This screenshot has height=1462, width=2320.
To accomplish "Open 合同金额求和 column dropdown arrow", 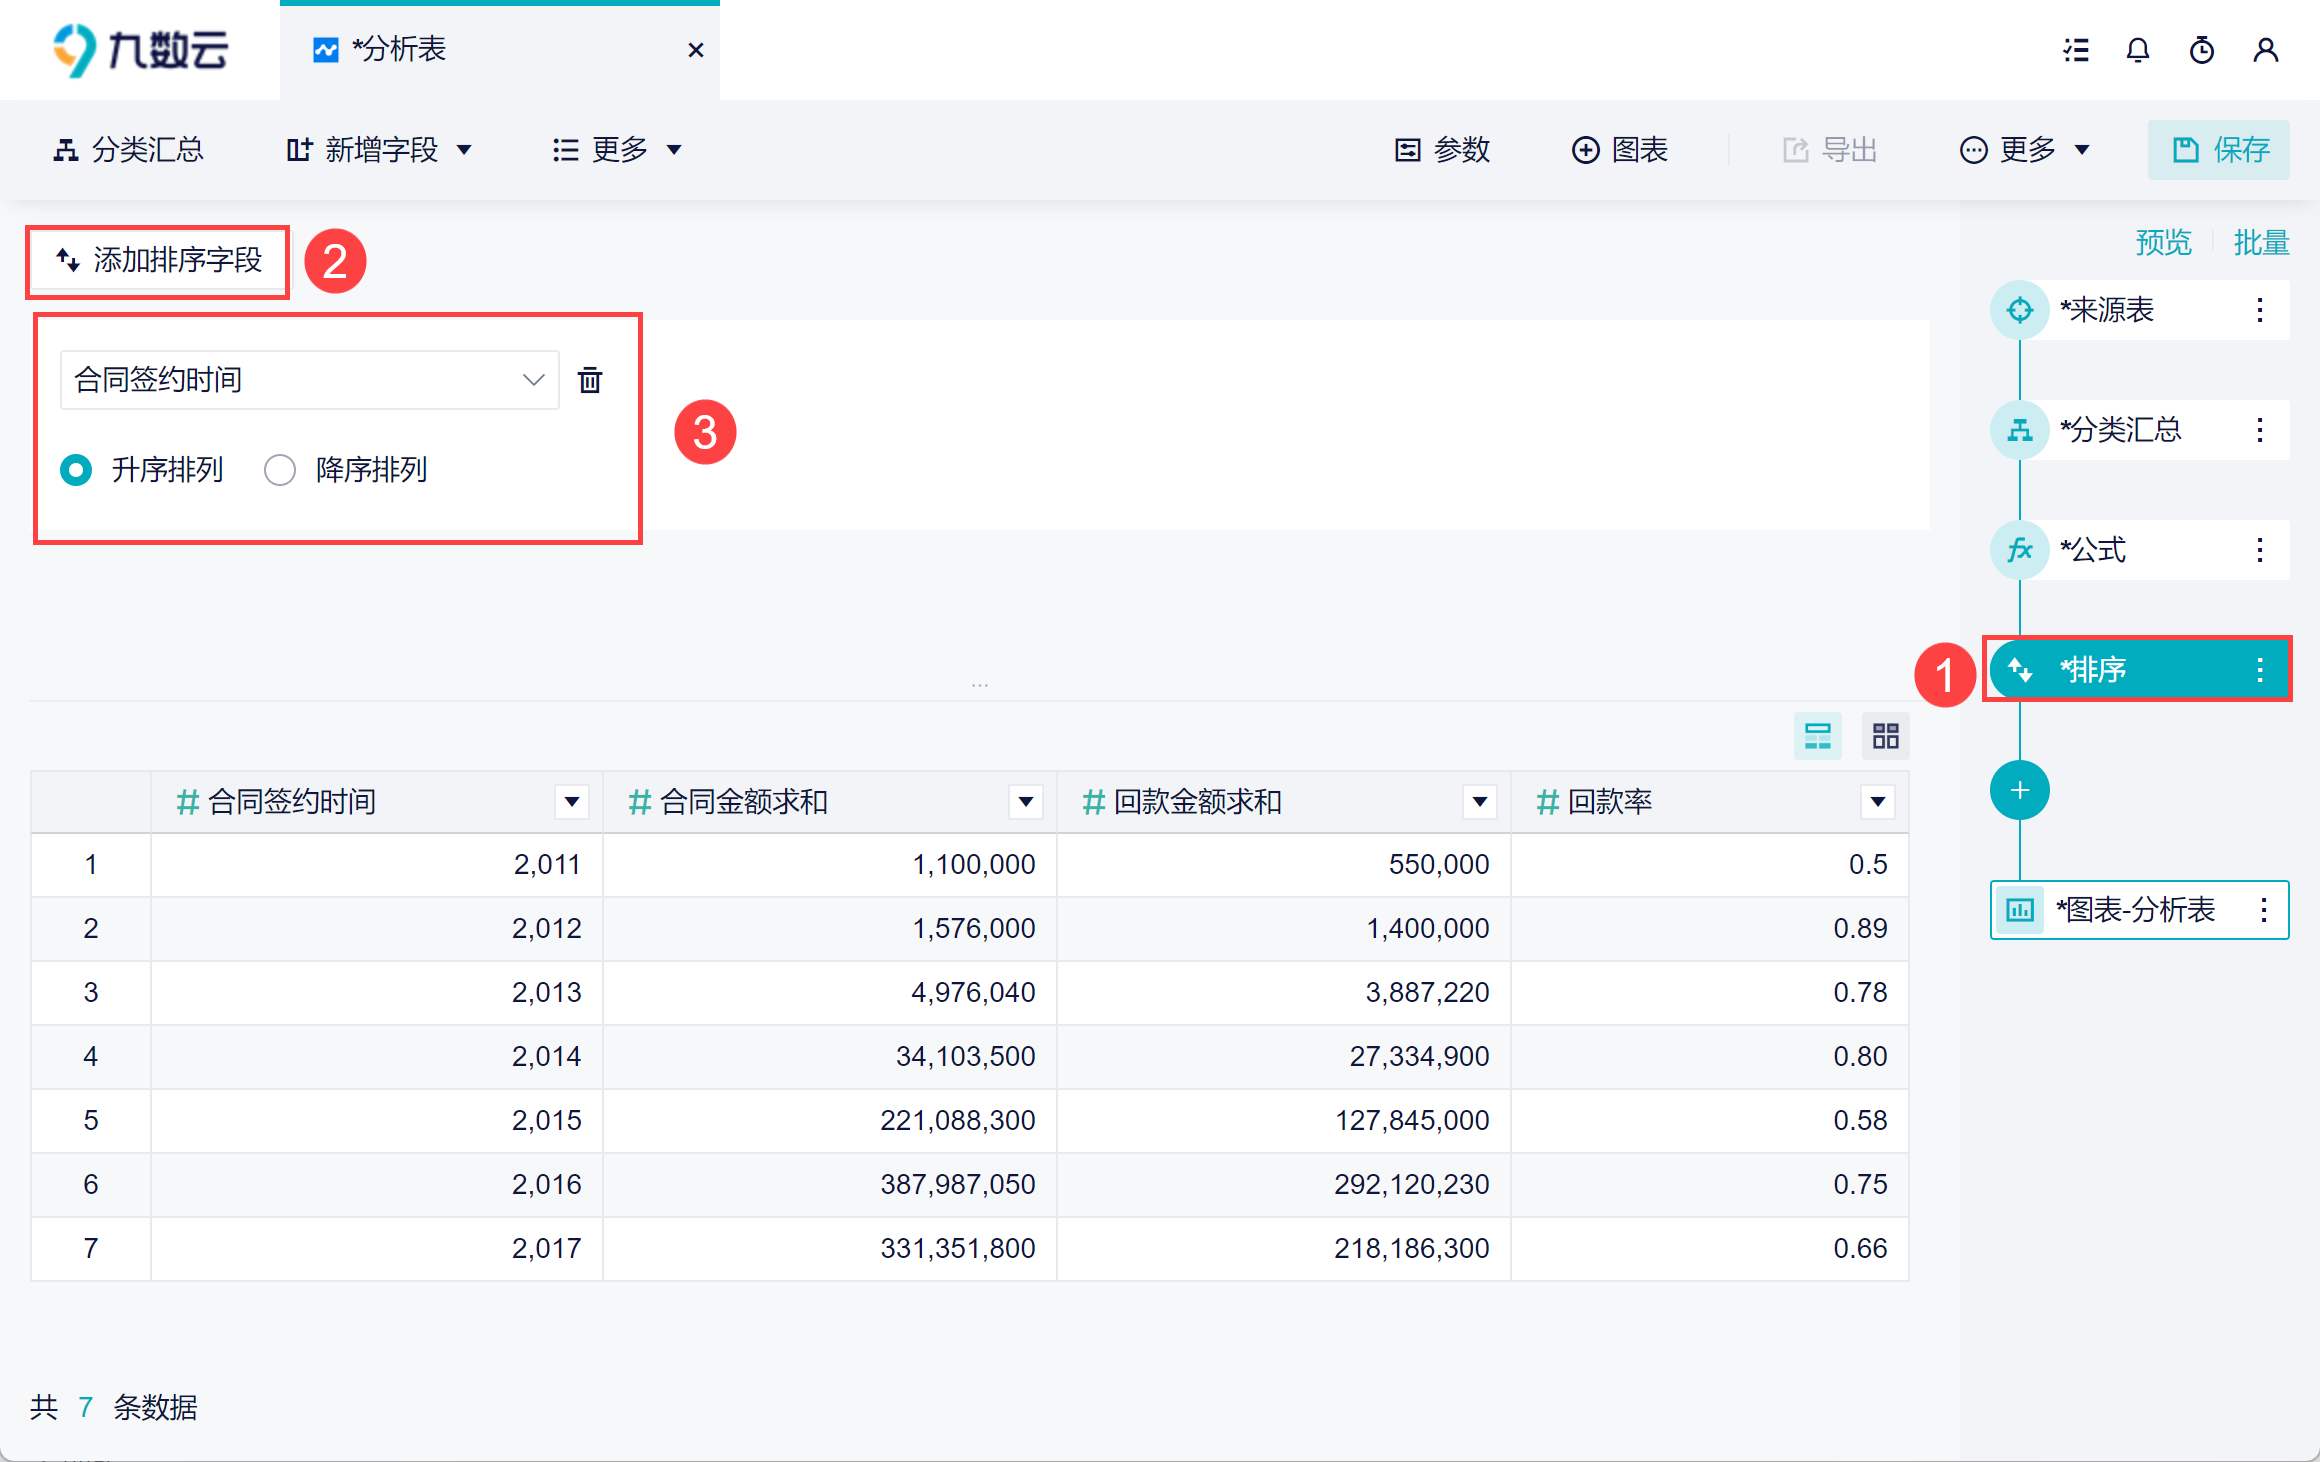I will (1025, 802).
